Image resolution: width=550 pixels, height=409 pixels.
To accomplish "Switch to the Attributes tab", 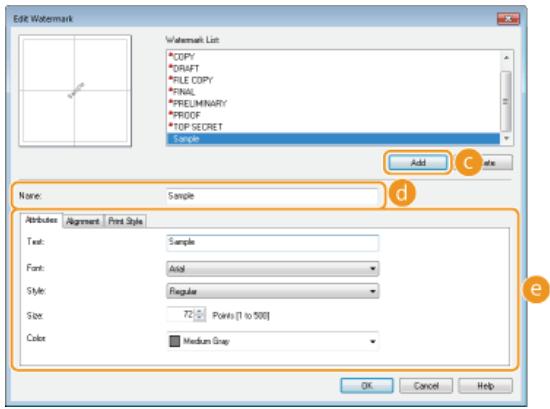I will [41, 220].
